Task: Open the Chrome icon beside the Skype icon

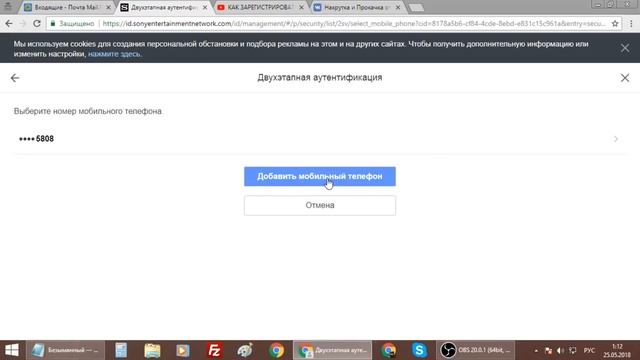Action: click(389, 350)
